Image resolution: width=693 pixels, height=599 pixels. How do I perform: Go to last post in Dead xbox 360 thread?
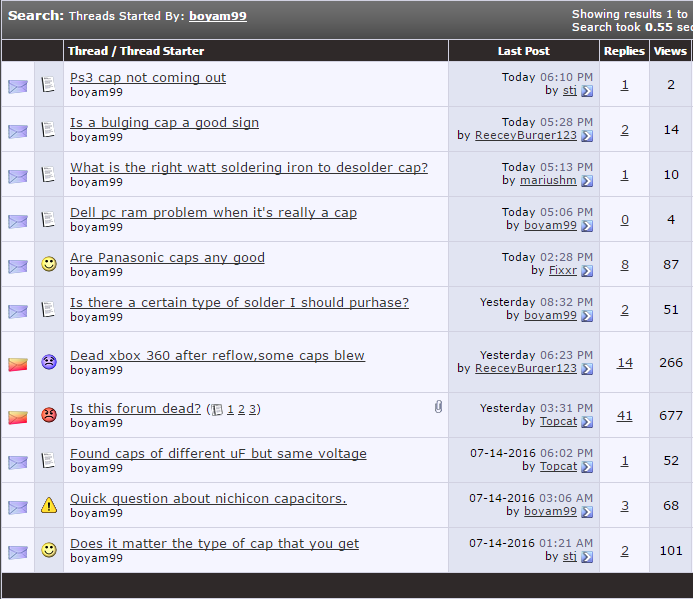587,369
